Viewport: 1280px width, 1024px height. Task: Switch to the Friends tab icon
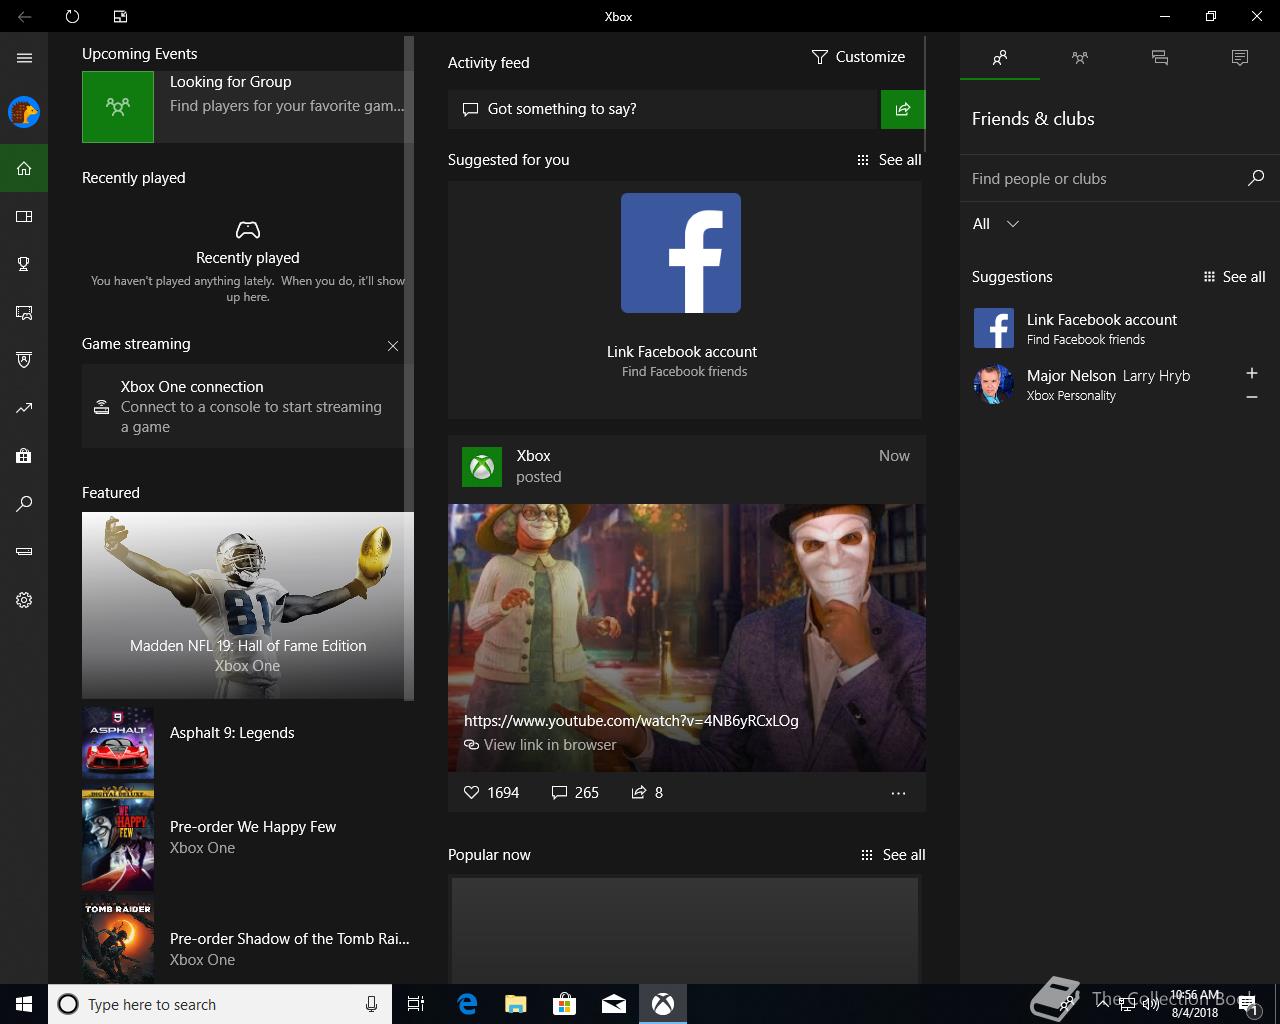coord(1000,58)
